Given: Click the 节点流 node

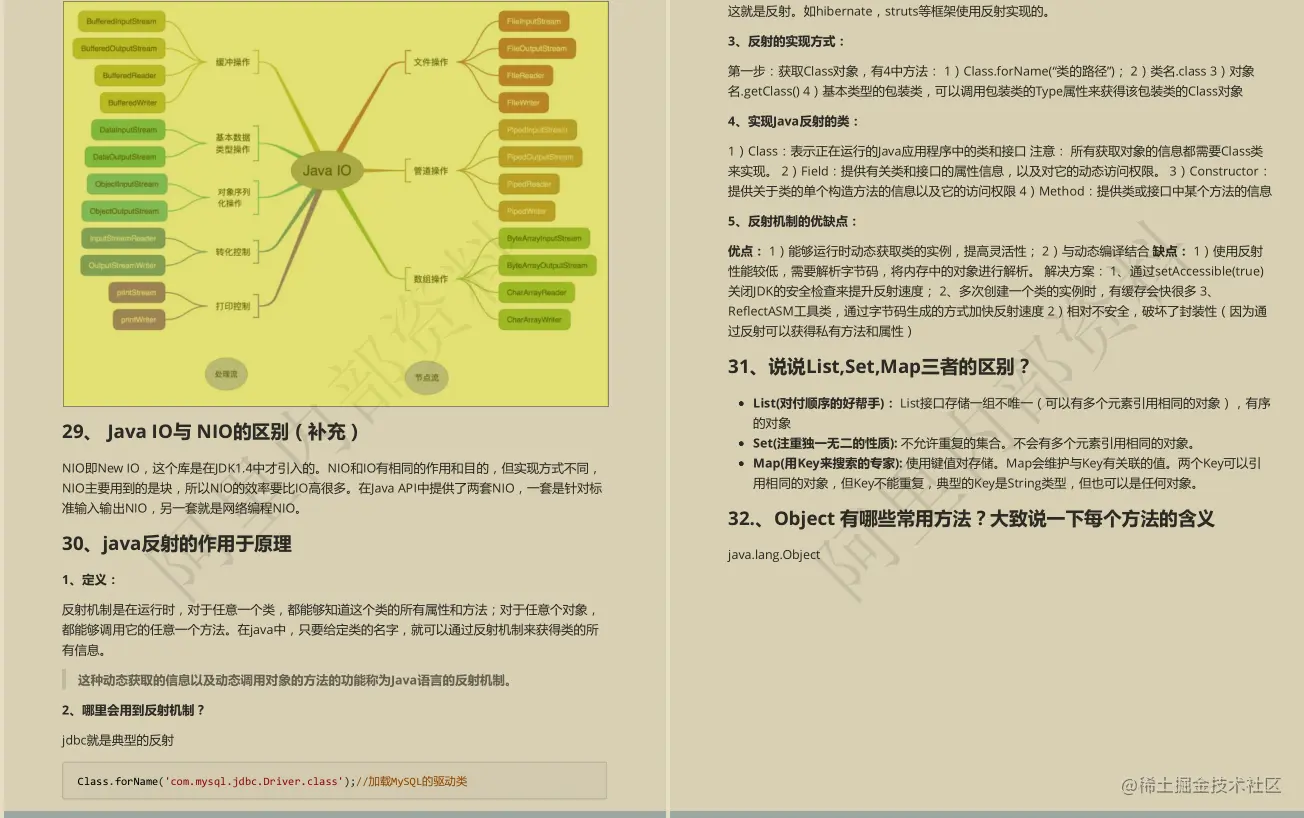Looking at the screenshot, I should [428, 377].
